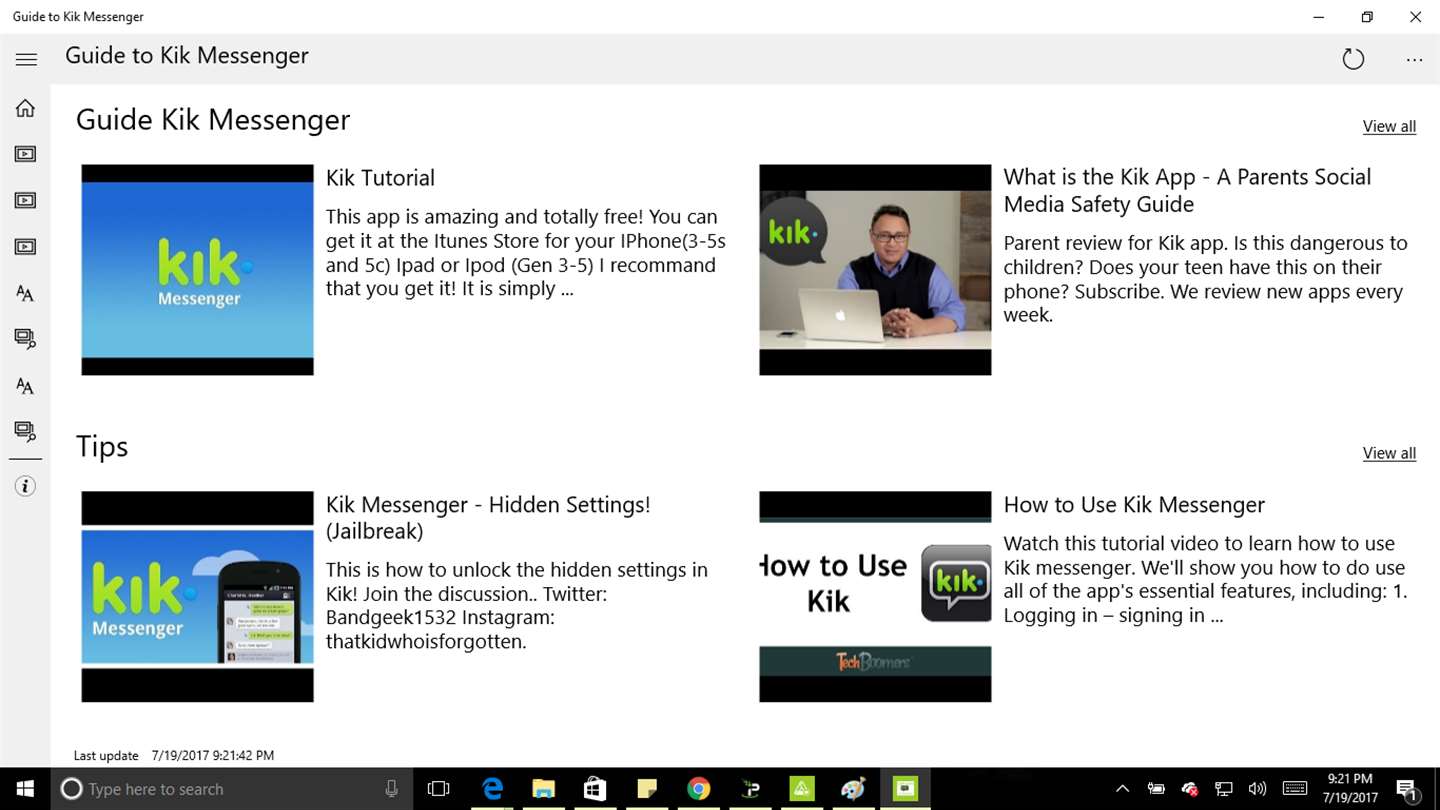
Task: Open View all for Guide Kik Messenger
Action: (x=1389, y=126)
